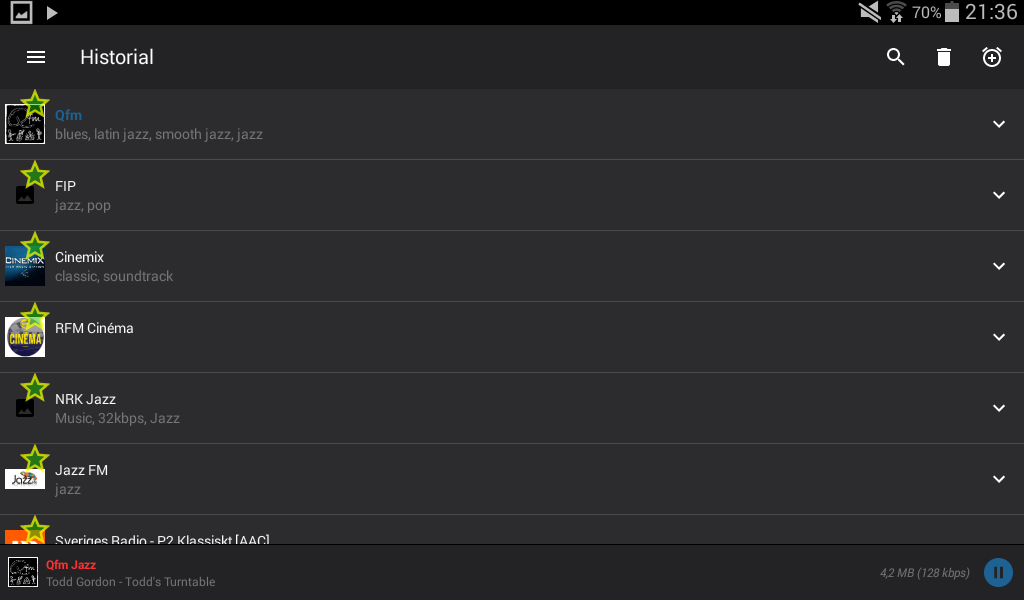Expand the Cinemix station row
Viewport: 1024px width, 600px height.
[x=999, y=266]
